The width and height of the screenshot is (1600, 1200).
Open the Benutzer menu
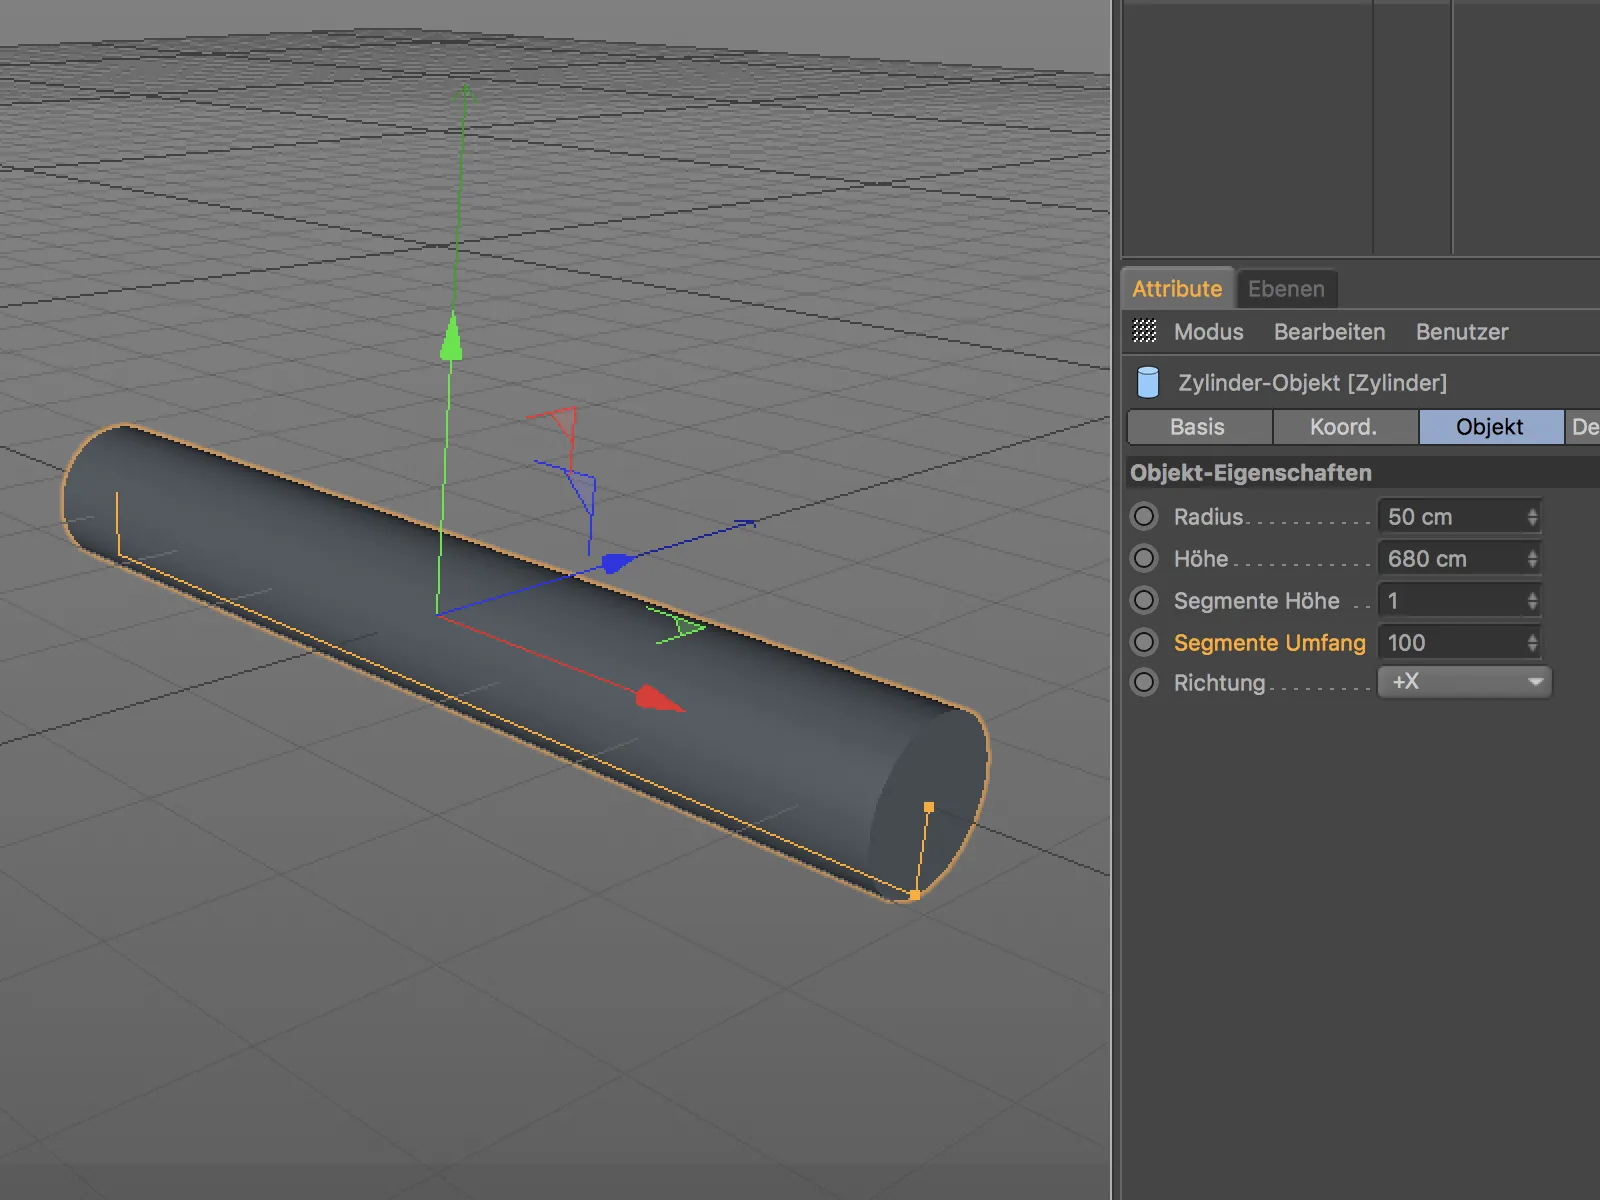[1462, 332]
